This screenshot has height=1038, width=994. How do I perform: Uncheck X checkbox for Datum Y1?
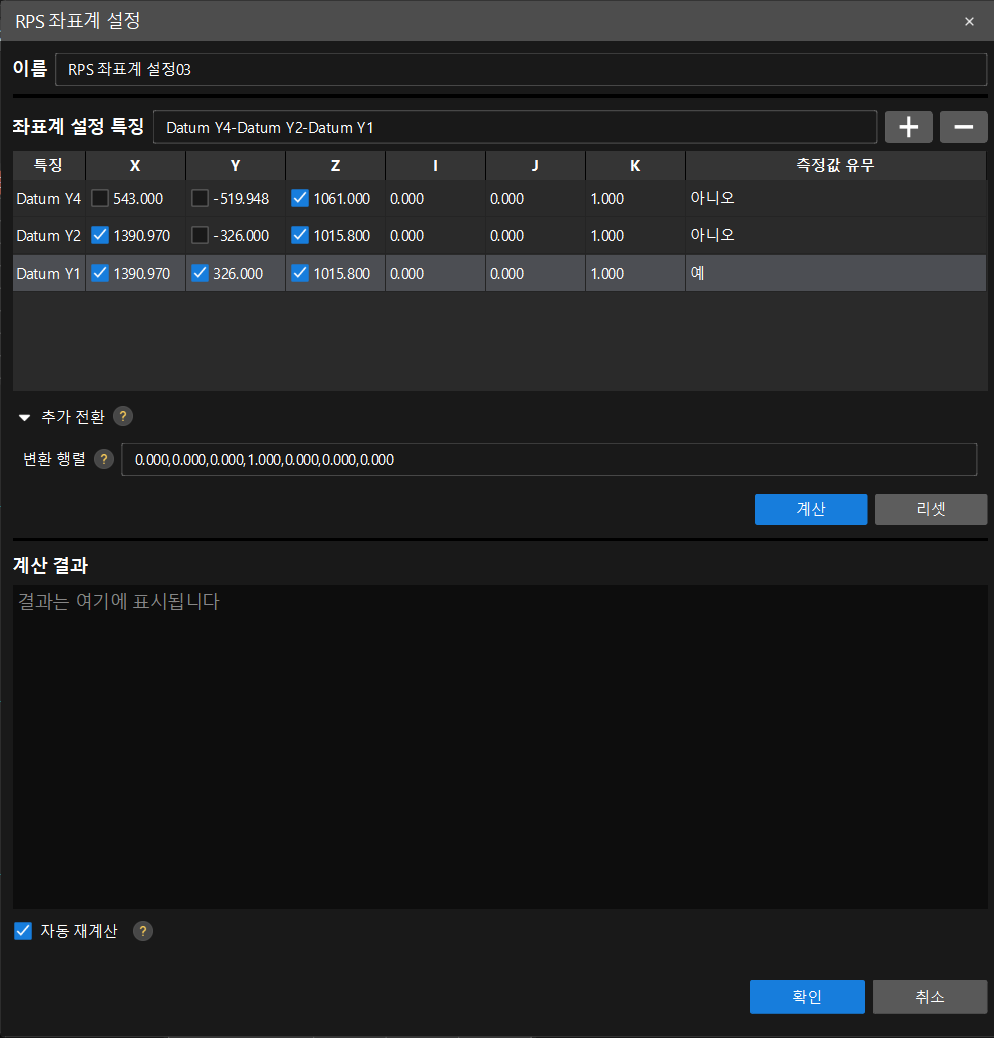[x=100, y=273]
